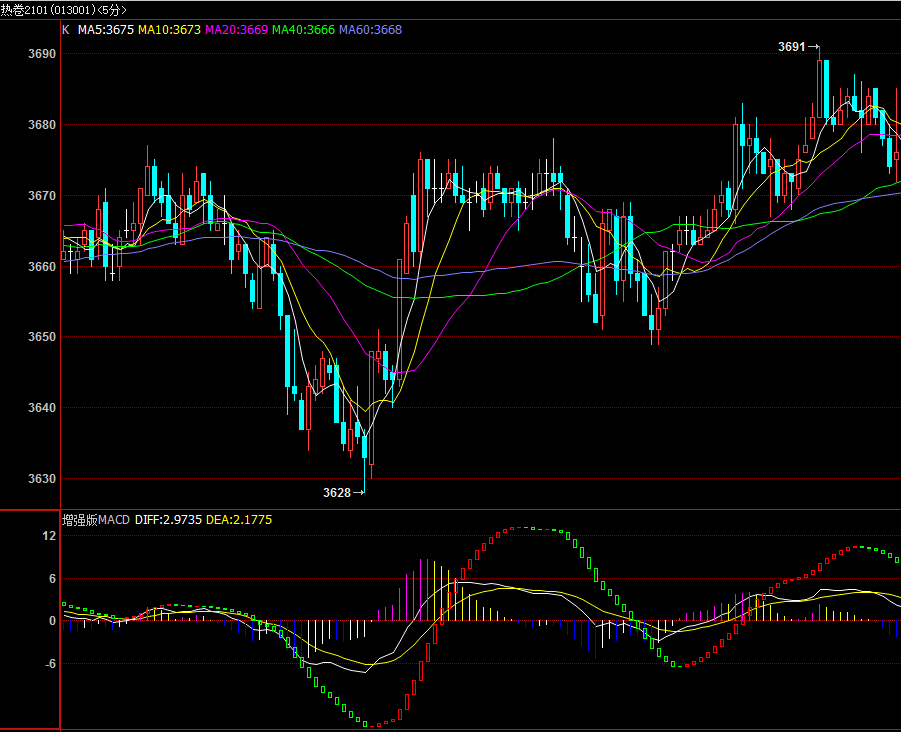Click the DEA:2.1775 value label
Viewport: 901px width, 732px height.
click(x=239, y=520)
